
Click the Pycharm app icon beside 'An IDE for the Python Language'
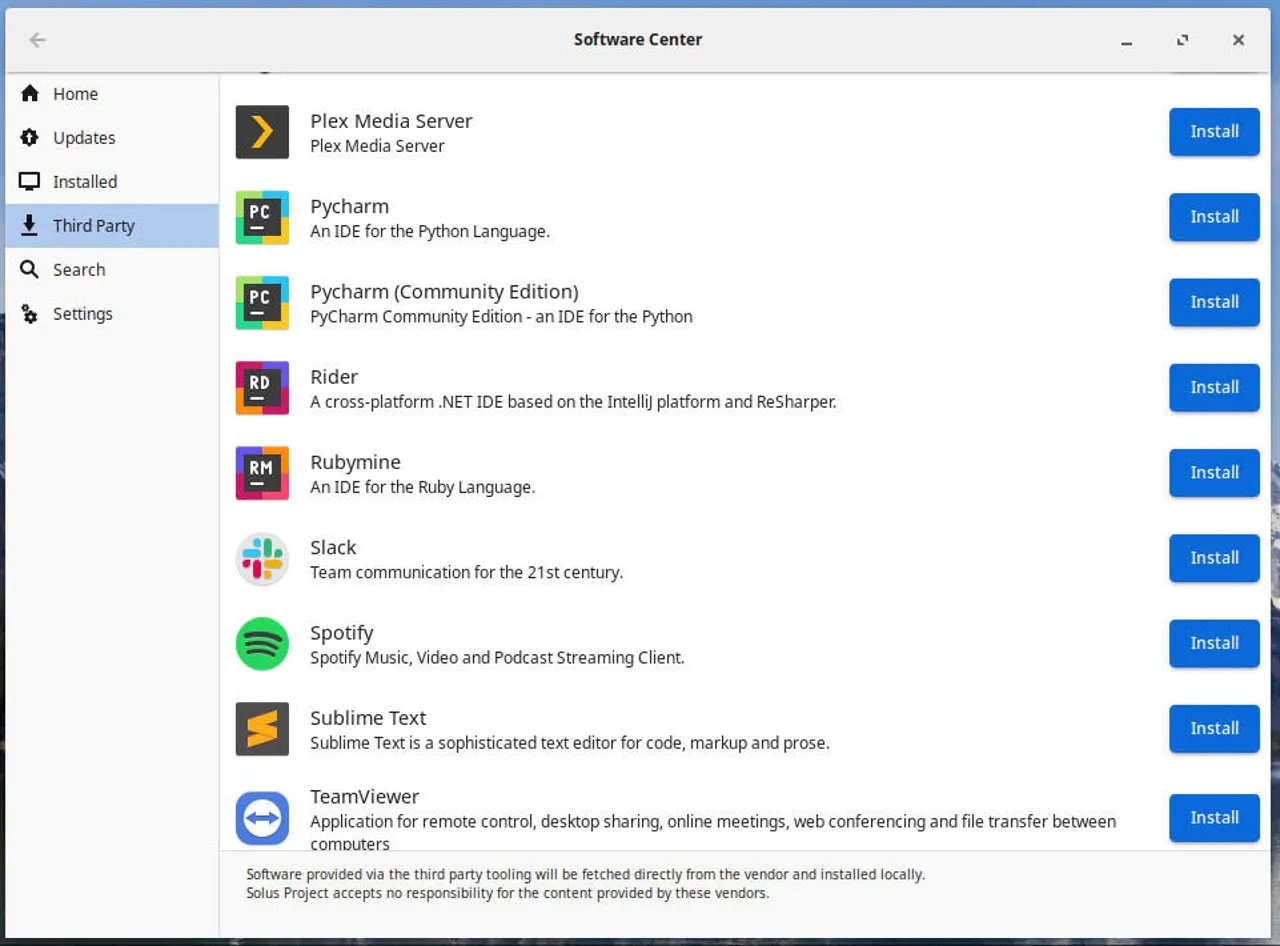(x=262, y=217)
